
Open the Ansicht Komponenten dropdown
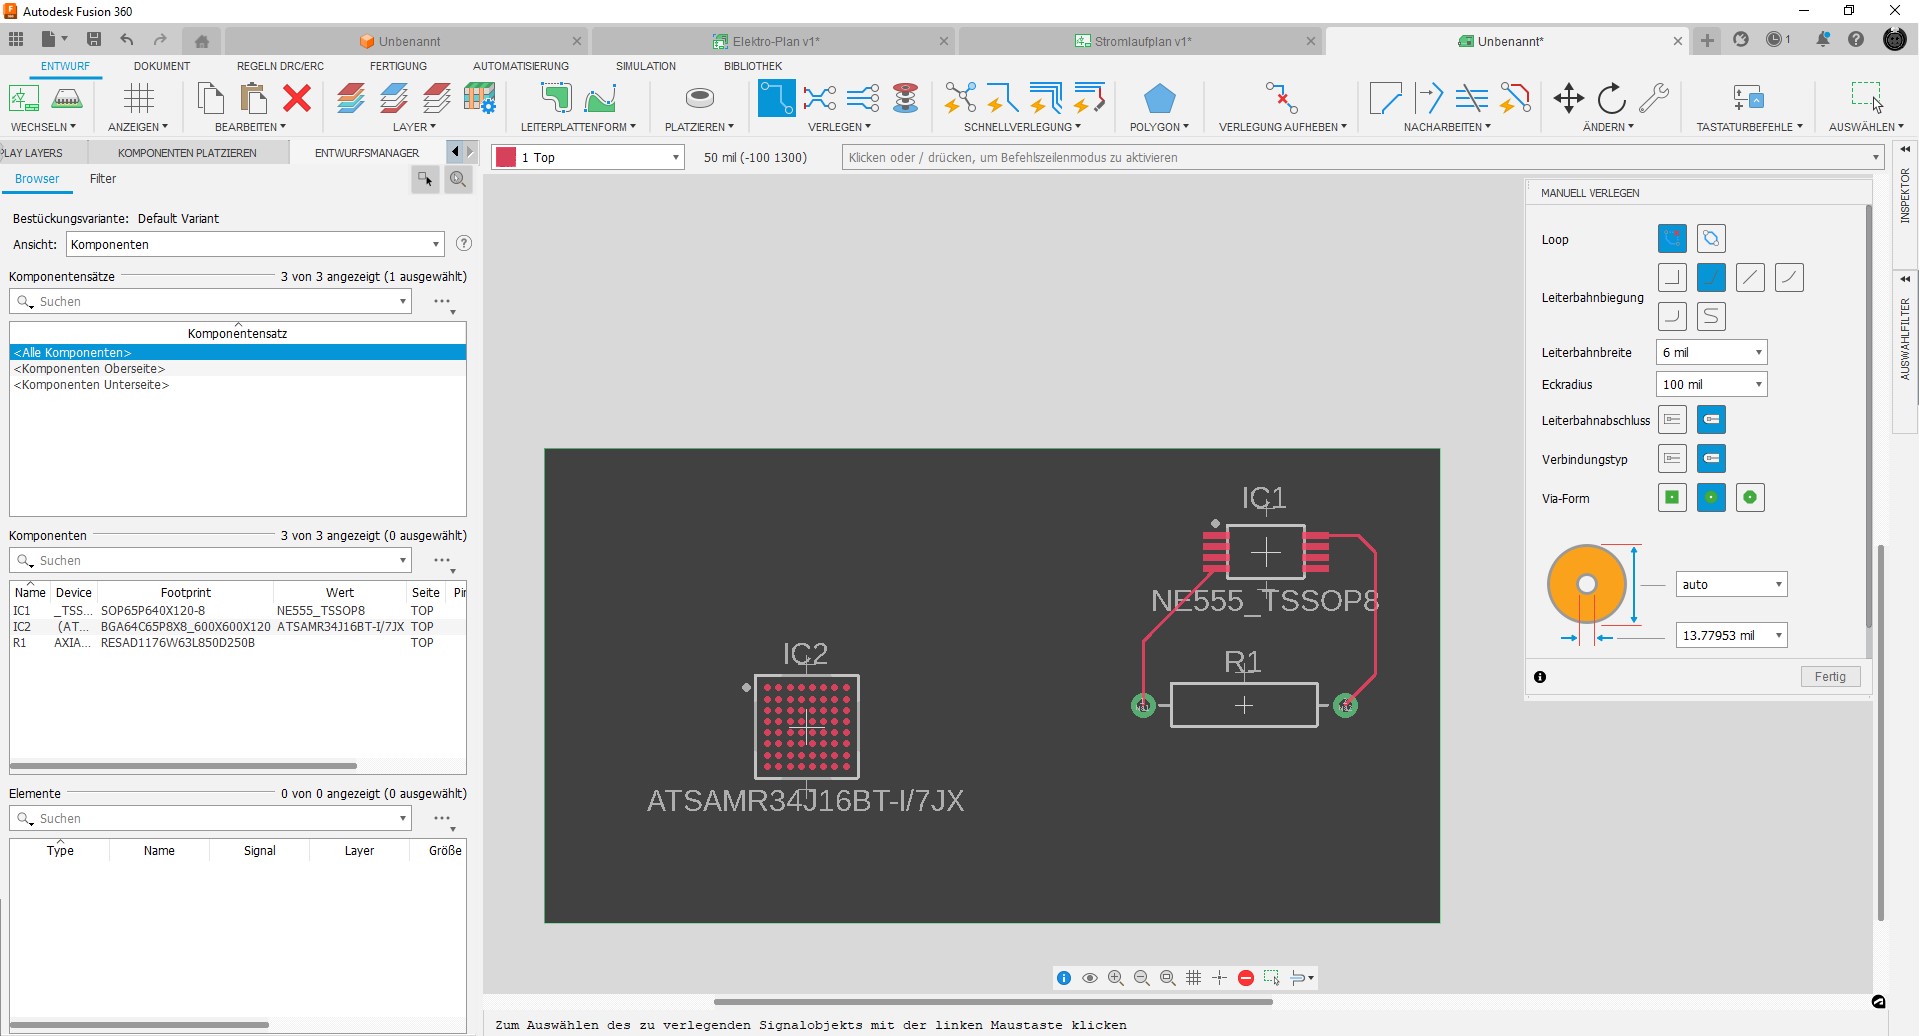pos(254,244)
